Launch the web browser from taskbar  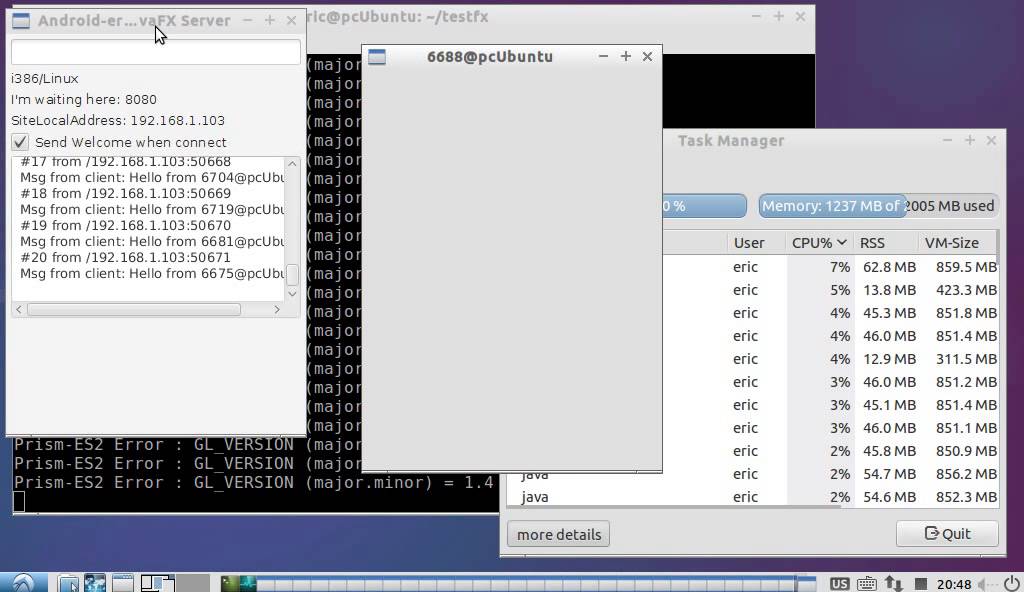coord(95,583)
